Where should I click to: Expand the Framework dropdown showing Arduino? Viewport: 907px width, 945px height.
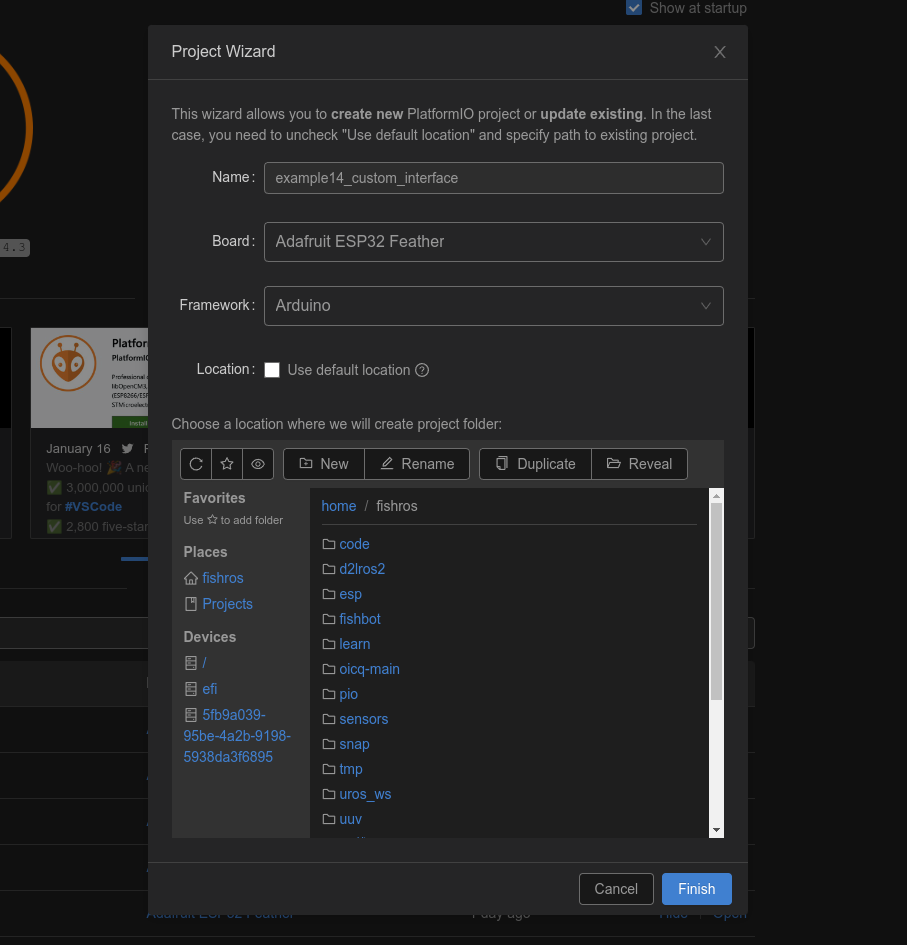click(493, 306)
